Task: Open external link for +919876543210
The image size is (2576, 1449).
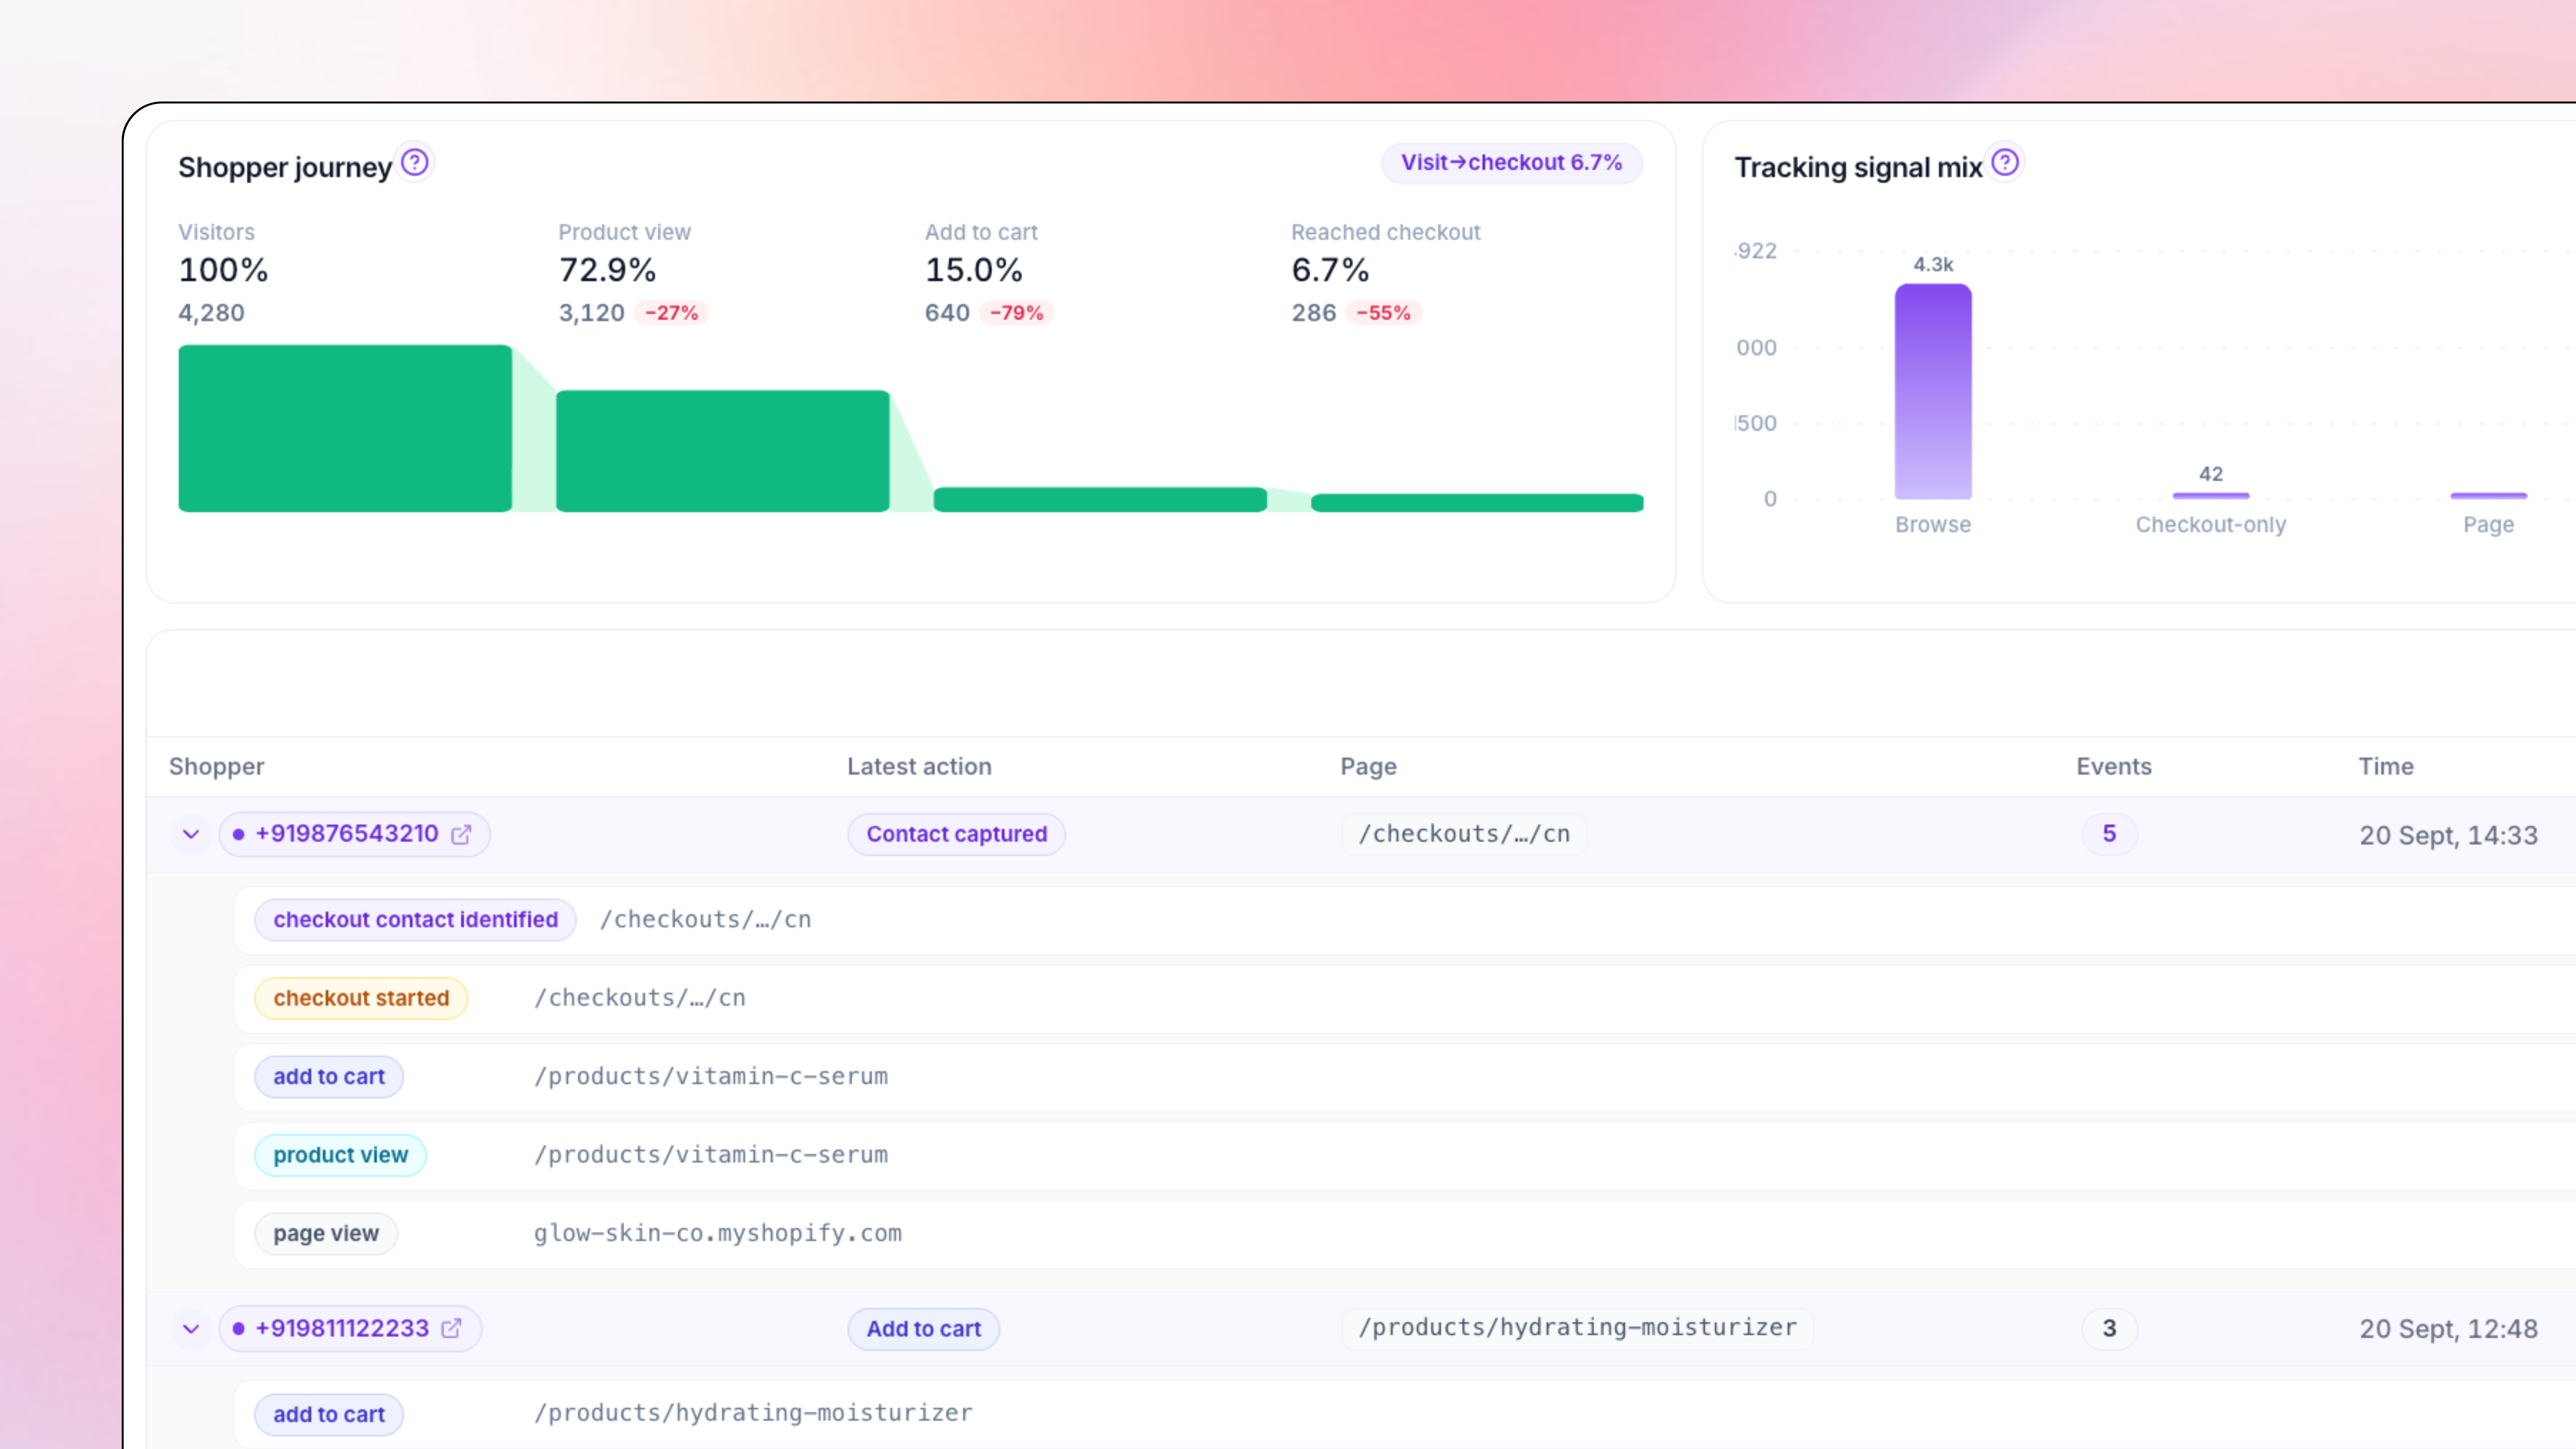Action: (x=461, y=834)
